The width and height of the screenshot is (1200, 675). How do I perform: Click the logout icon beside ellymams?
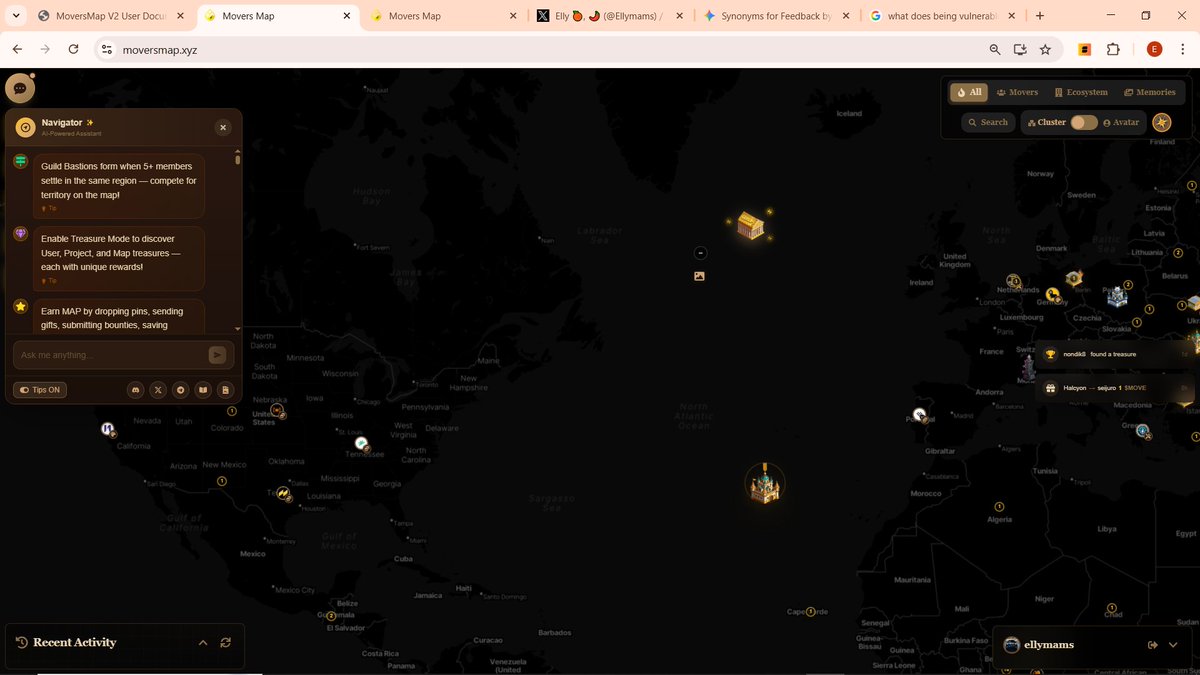click(1153, 645)
